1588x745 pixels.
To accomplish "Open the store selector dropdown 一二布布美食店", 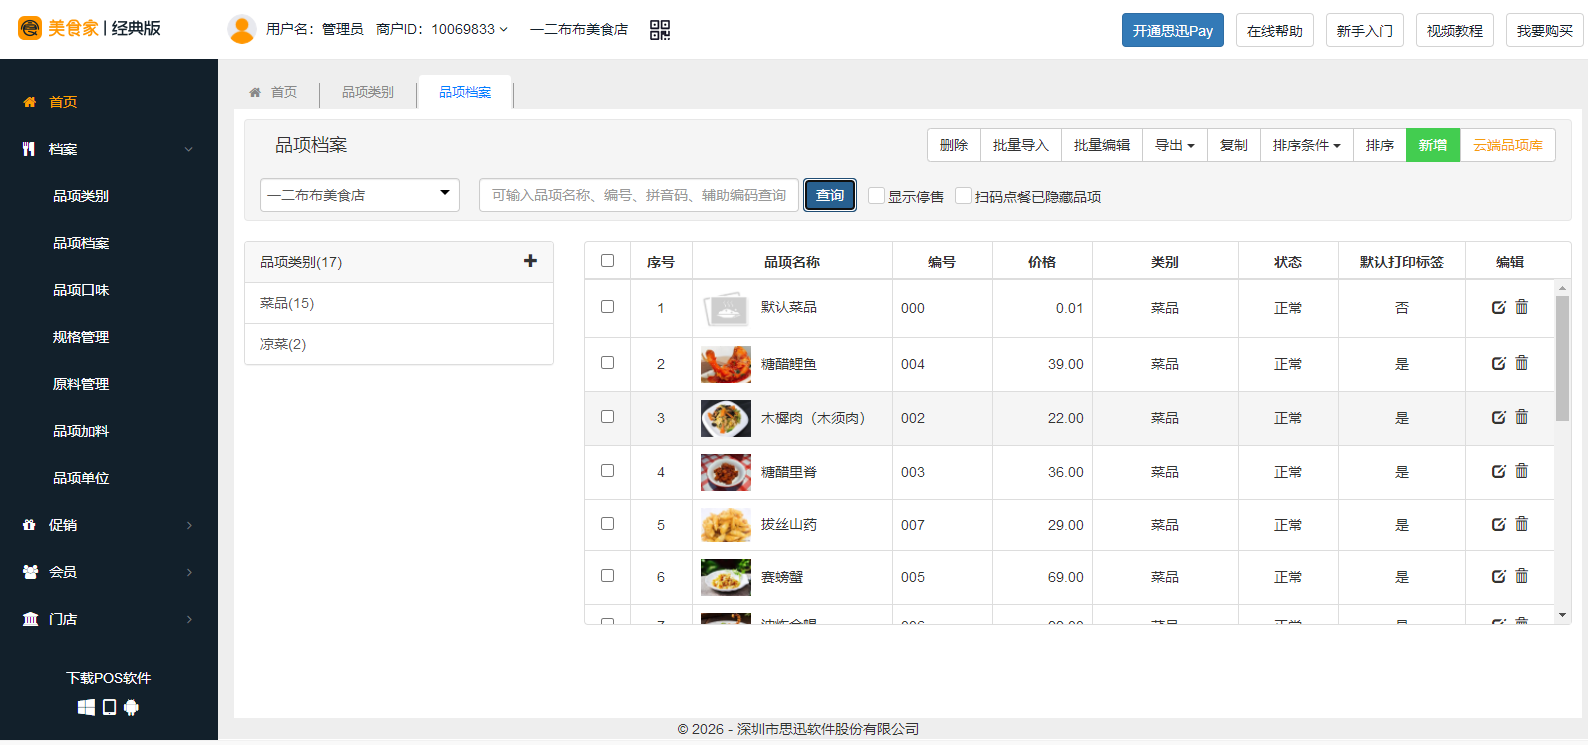I will (x=360, y=195).
